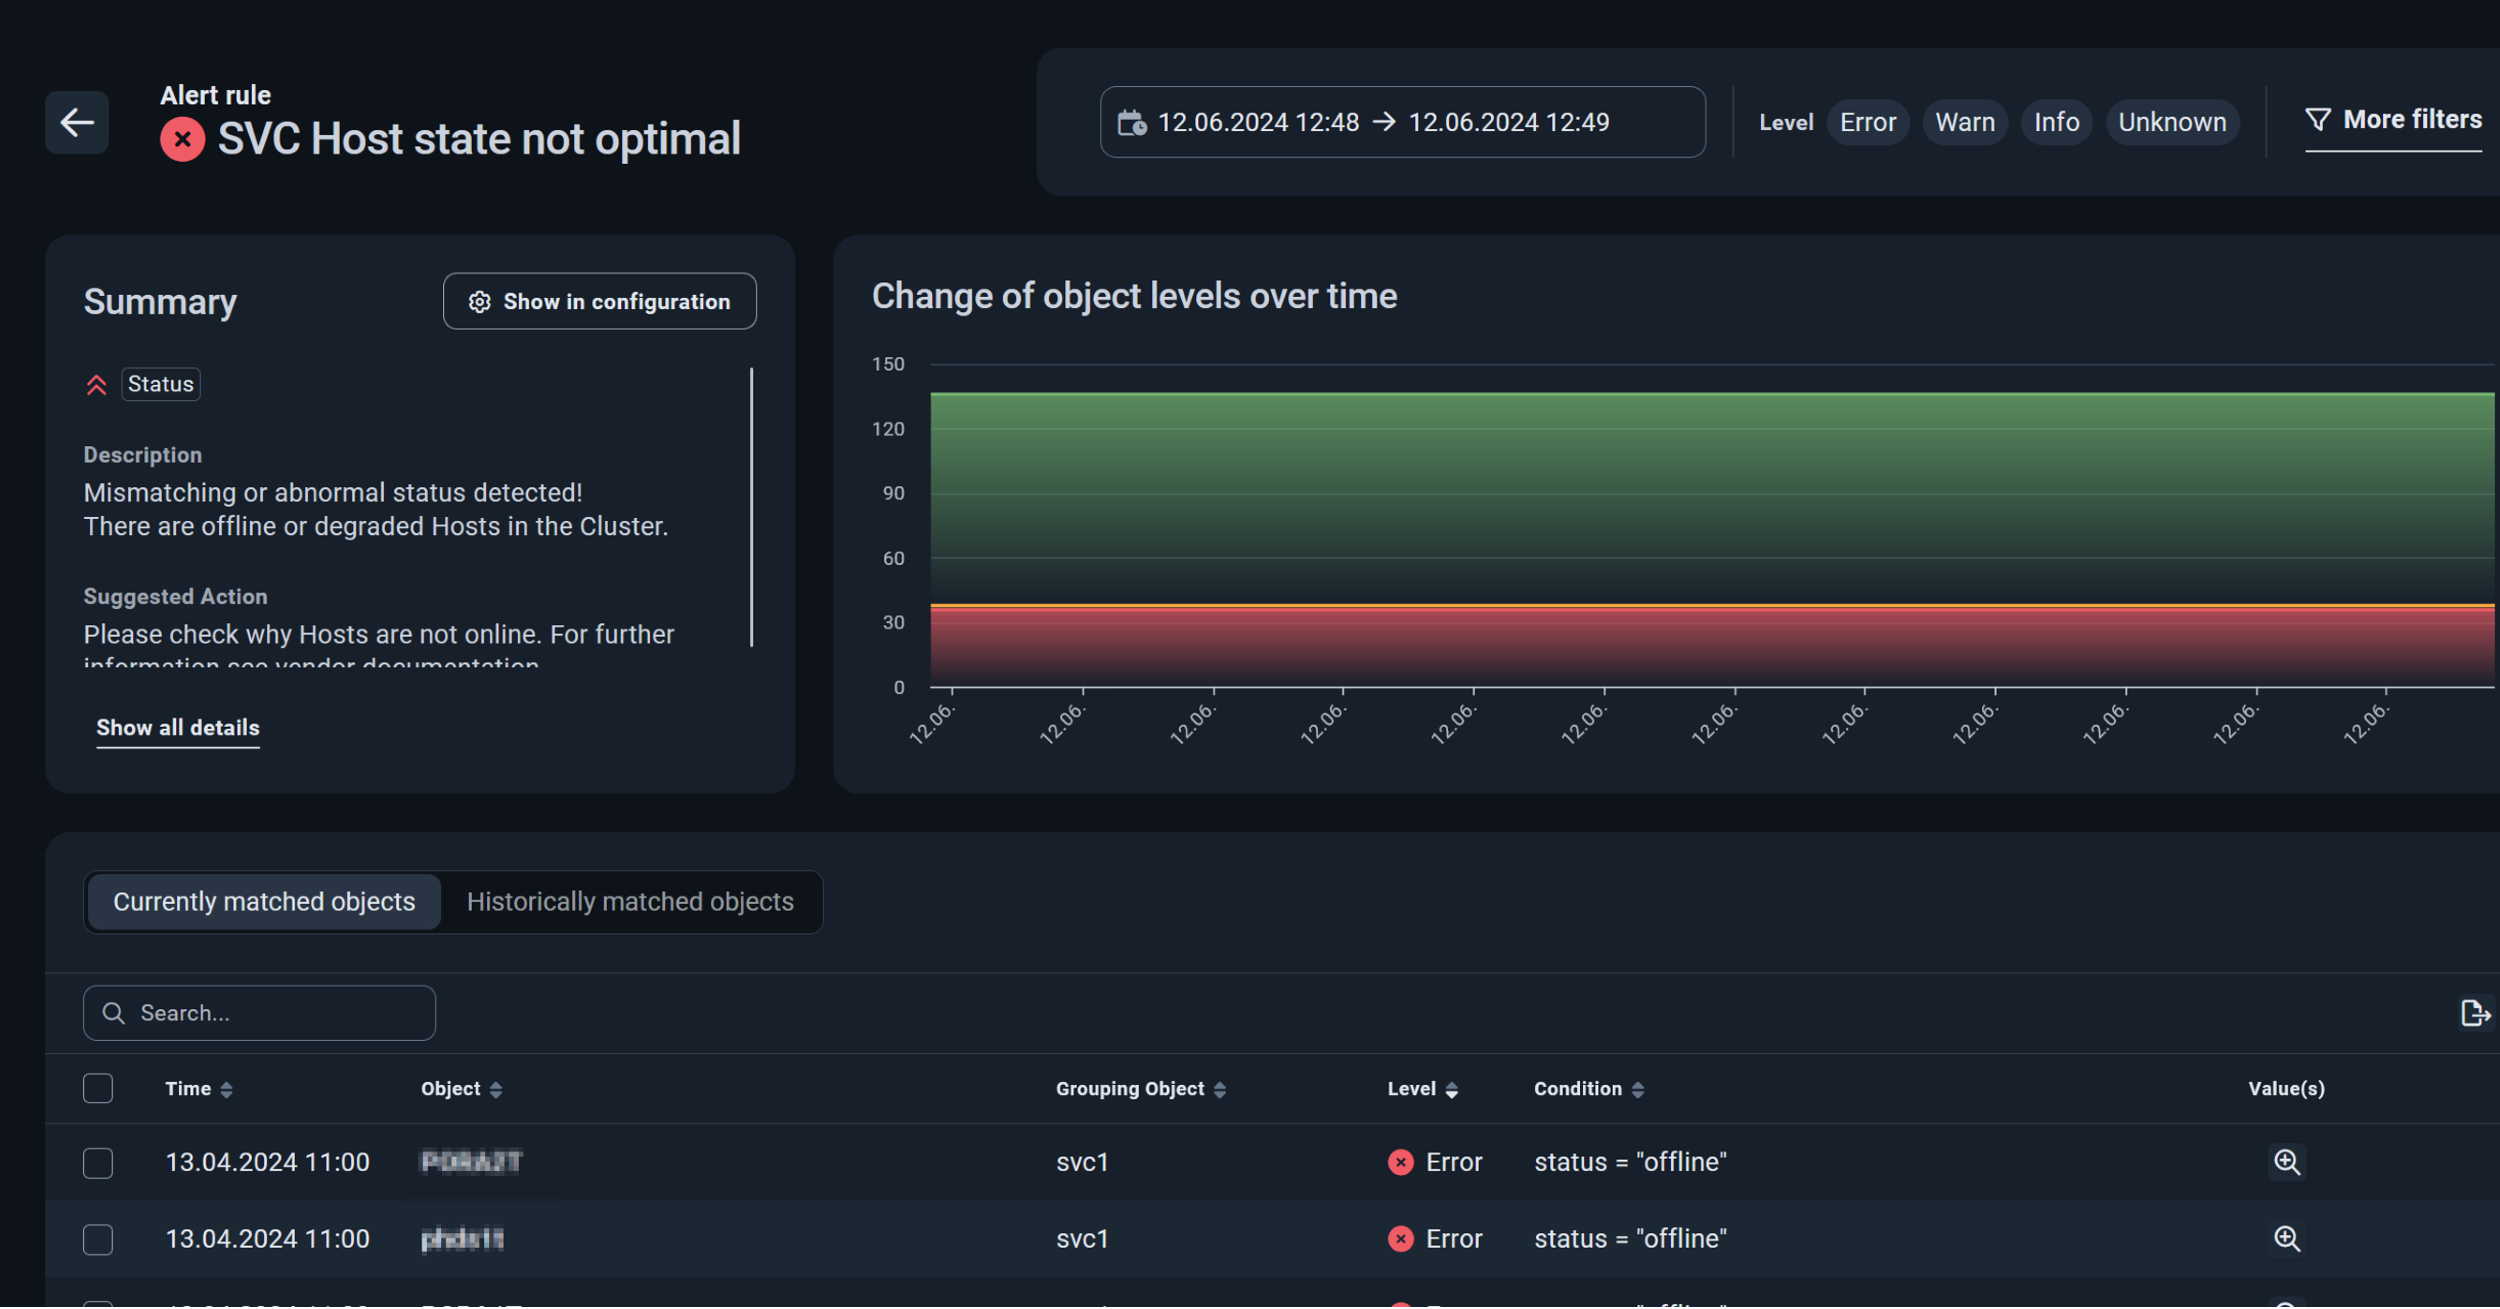2500x1309 pixels.
Task: Select the Currently matched objects tab
Action: click(264, 903)
